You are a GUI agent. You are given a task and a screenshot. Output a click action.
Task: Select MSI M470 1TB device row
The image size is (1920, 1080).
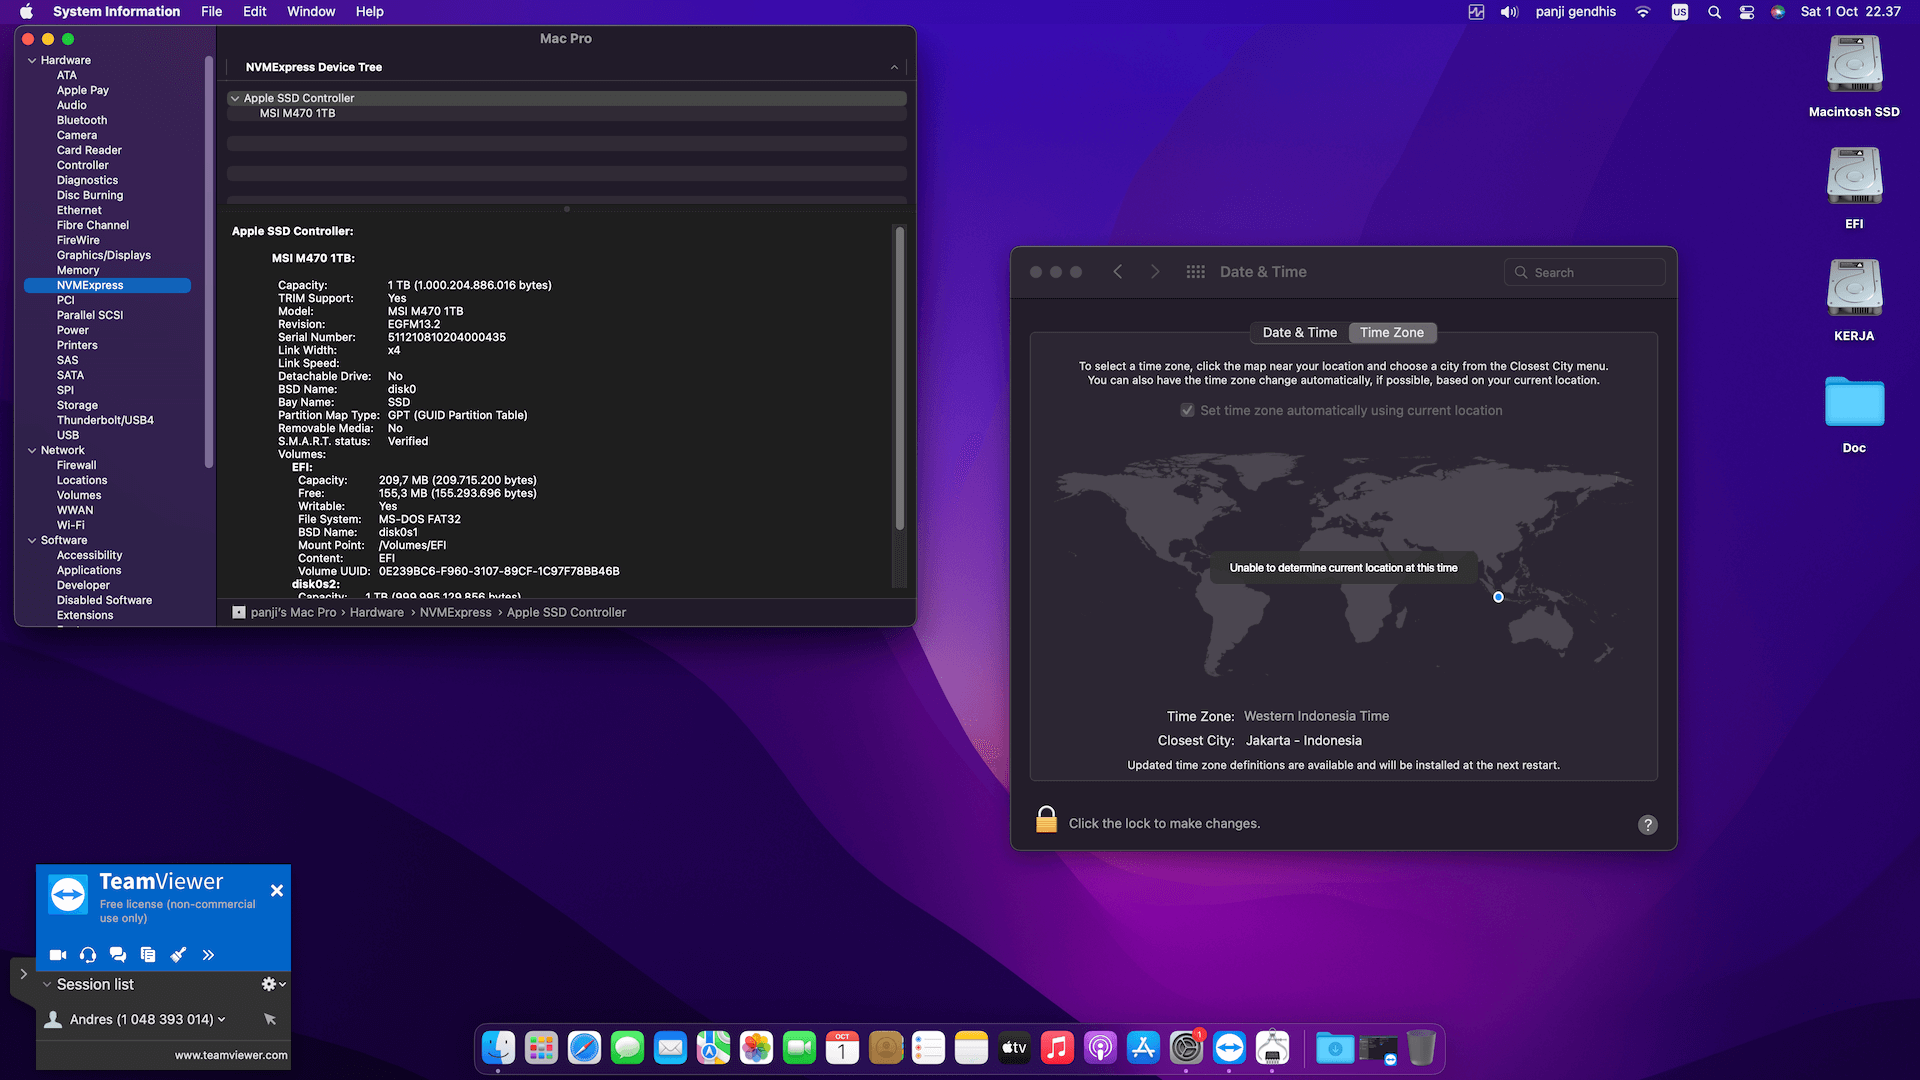click(566, 113)
